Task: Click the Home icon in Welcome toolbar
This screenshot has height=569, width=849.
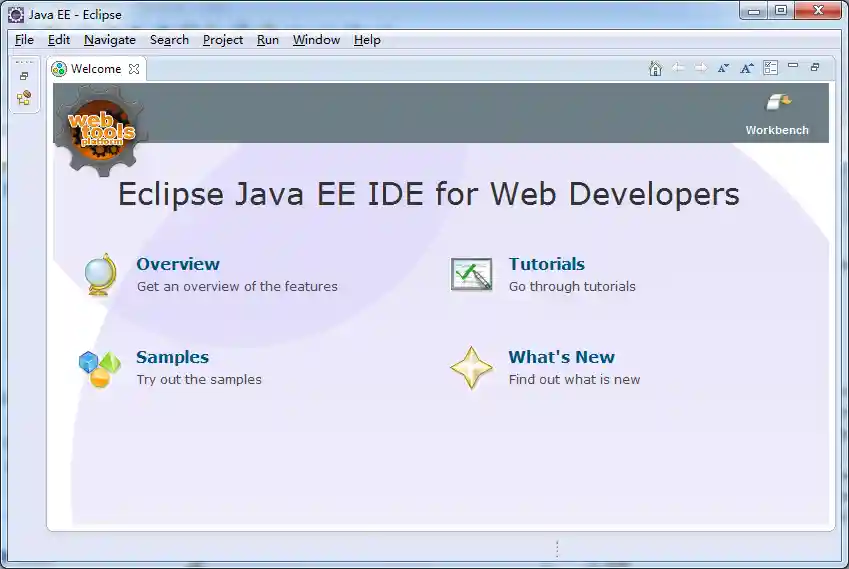Action: [x=655, y=68]
